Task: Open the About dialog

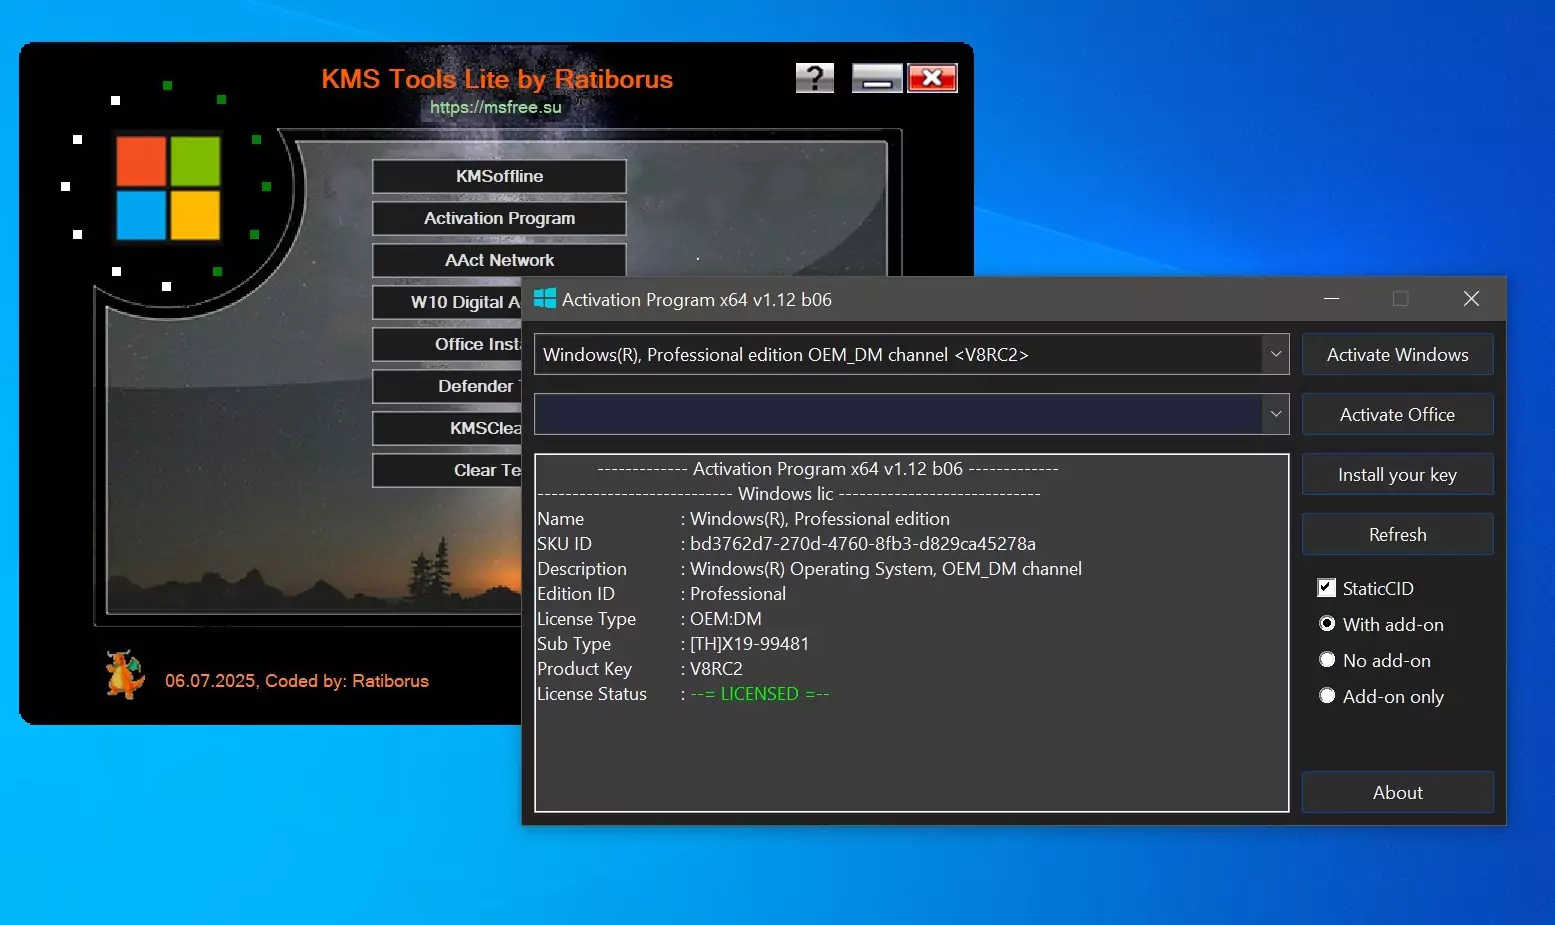Action: click(1397, 792)
